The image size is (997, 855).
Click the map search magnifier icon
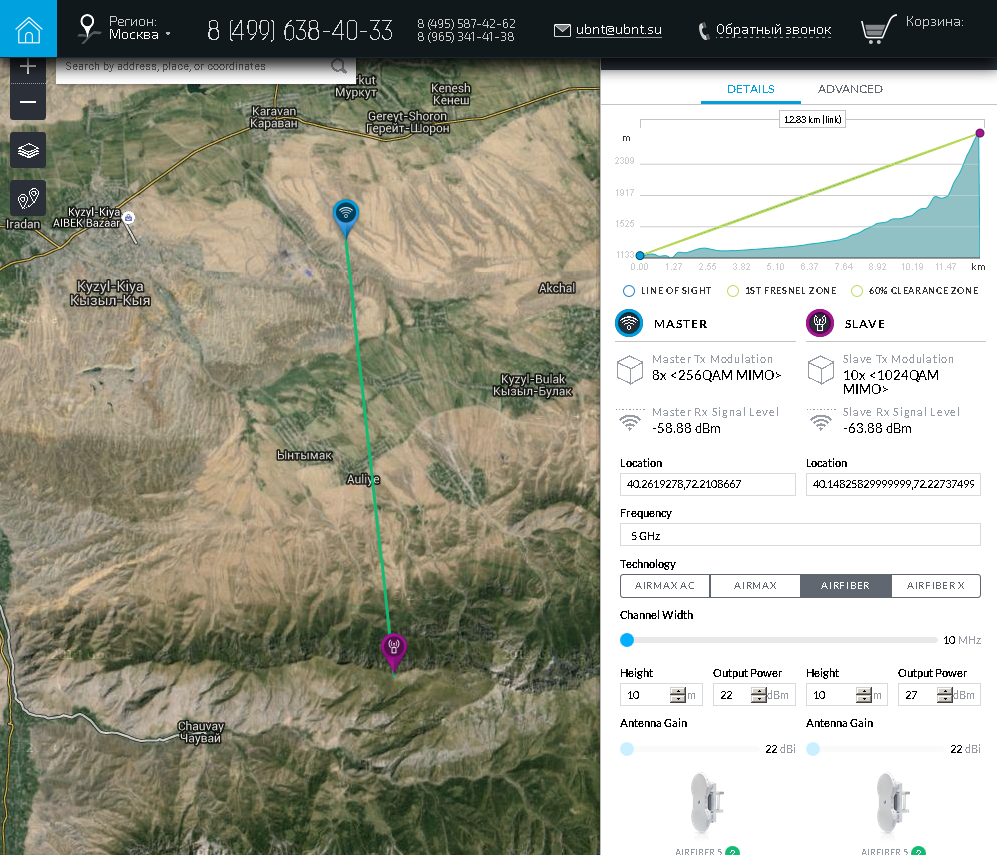(x=339, y=67)
